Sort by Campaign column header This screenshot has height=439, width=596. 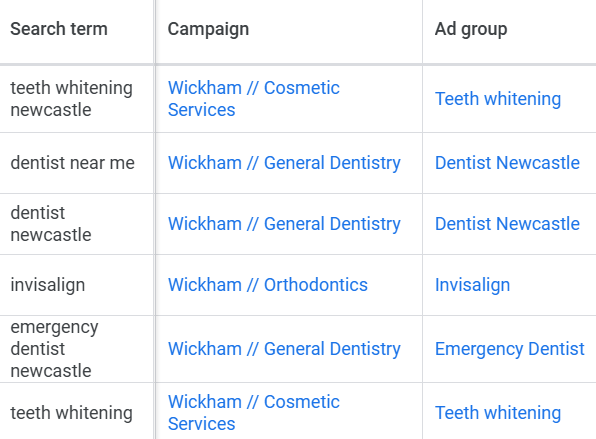pyautogui.click(x=208, y=29)
